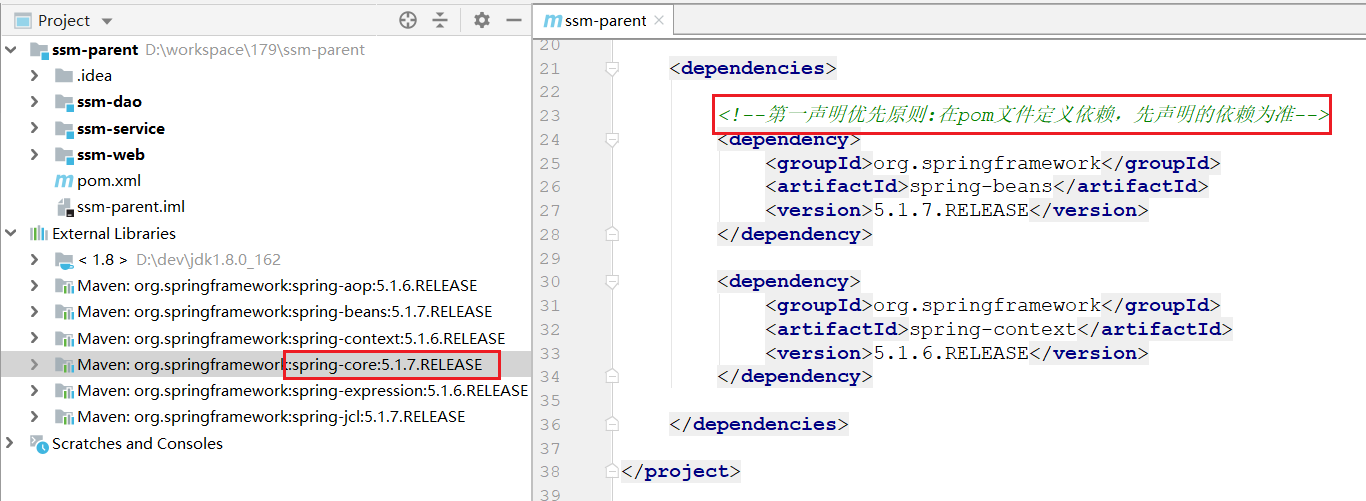Click the ssm-parent.iml file icon
Image resolution: width=1366 pixels, height=501 pixels.
point(65,207)
